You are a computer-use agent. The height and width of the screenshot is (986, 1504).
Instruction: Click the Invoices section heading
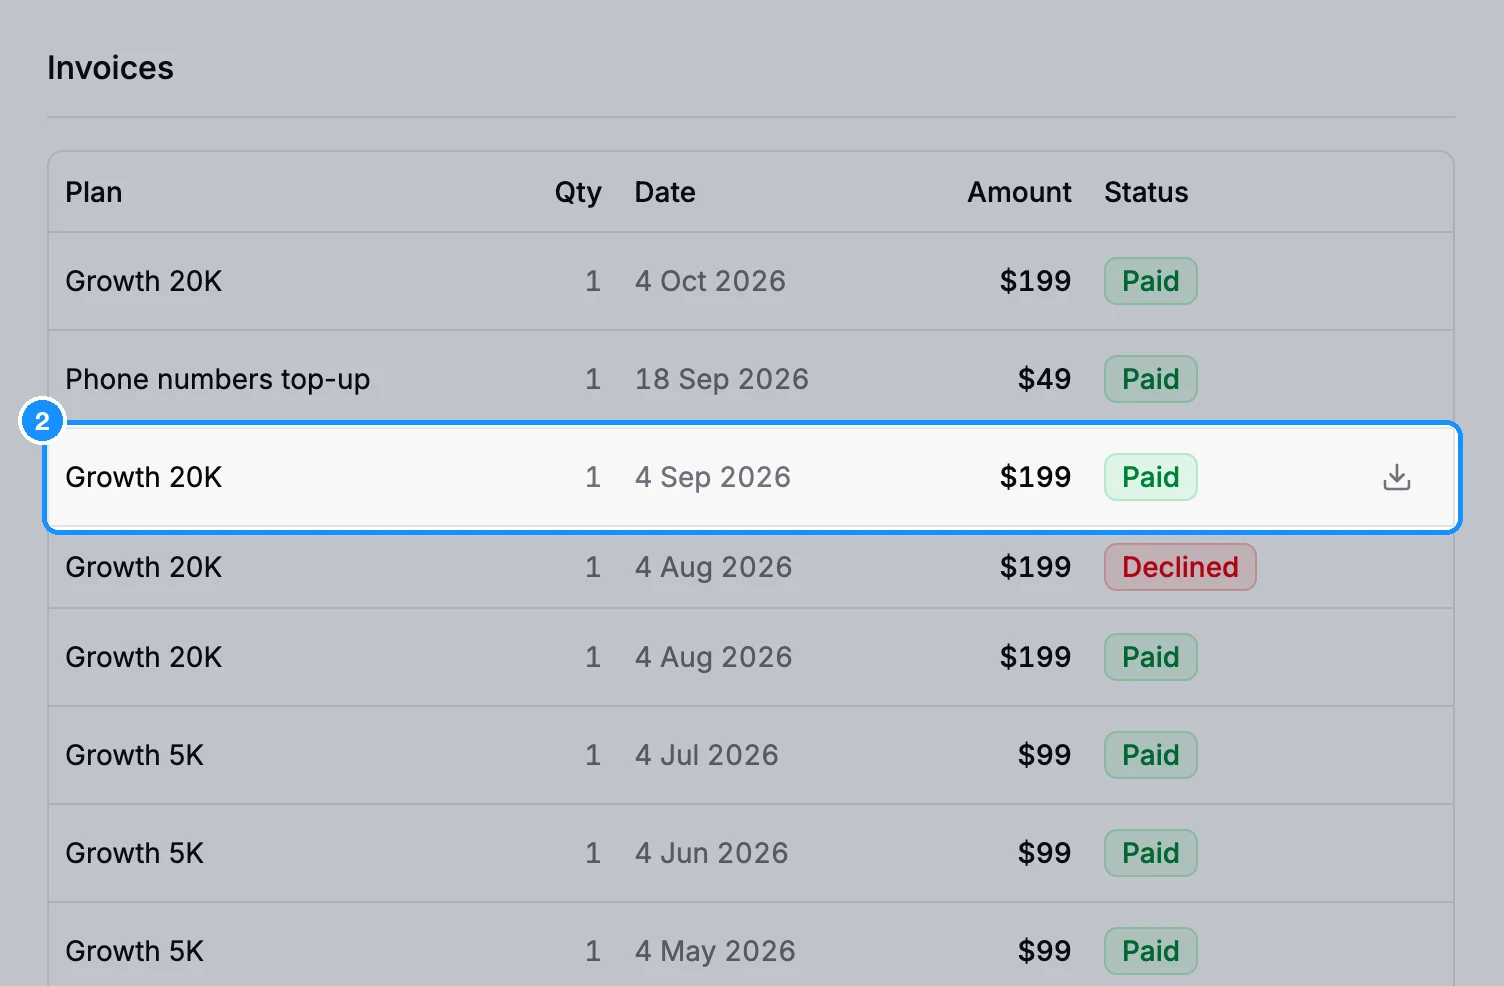[x=110, y=68]
